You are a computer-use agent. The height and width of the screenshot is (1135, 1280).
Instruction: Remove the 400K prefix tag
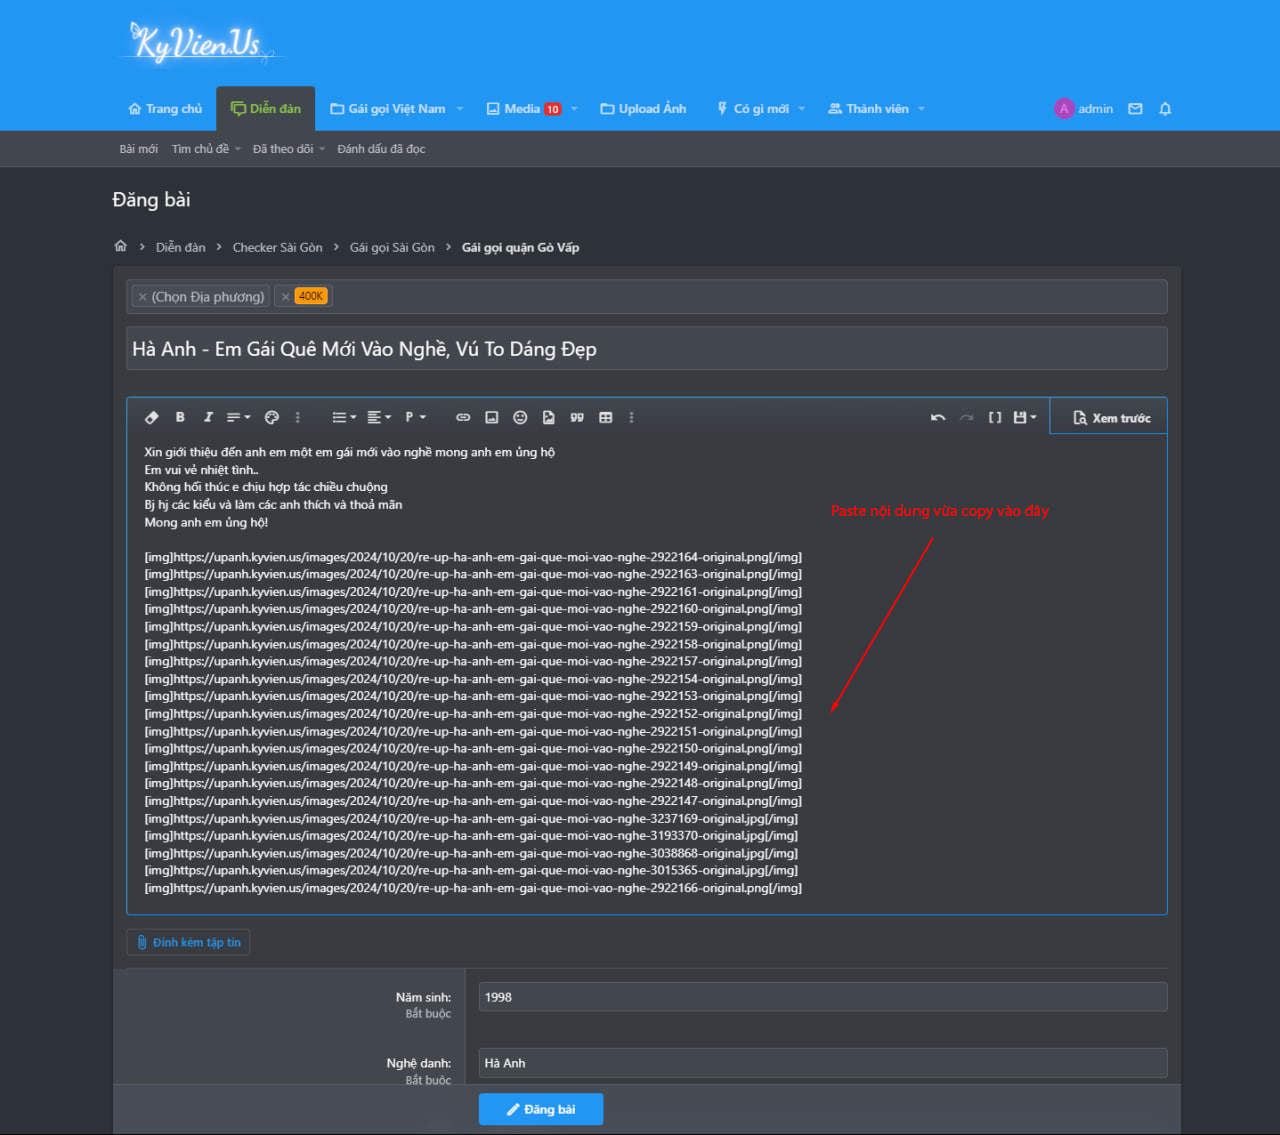285,296
